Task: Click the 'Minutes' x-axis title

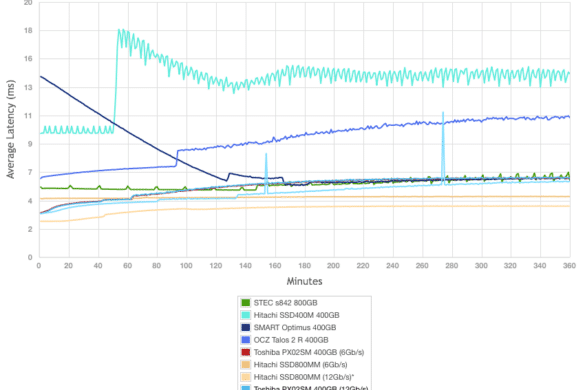Action: [304, 281]
